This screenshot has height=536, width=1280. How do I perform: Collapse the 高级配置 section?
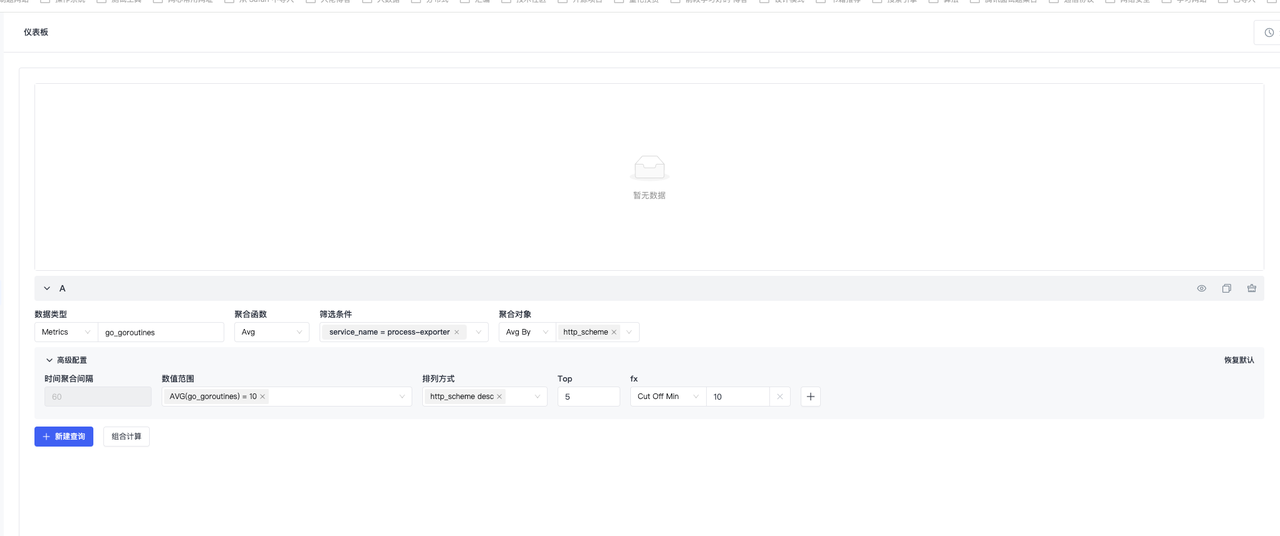(50, 360)
